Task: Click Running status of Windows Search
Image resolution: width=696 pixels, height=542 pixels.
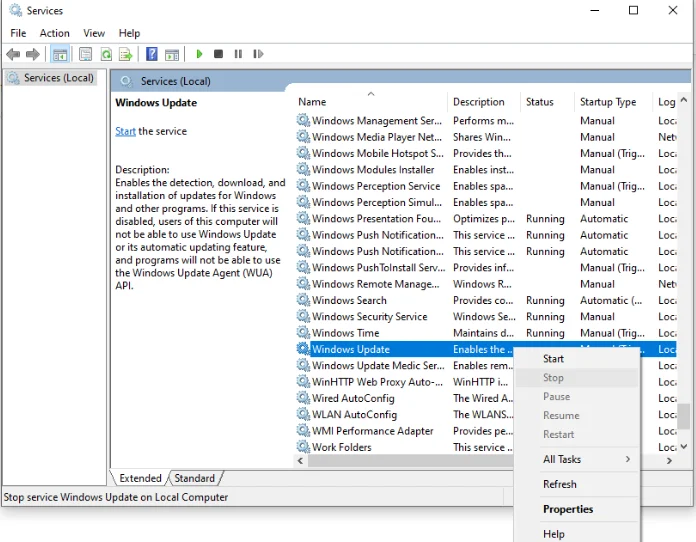Action: tap(545, 301)
